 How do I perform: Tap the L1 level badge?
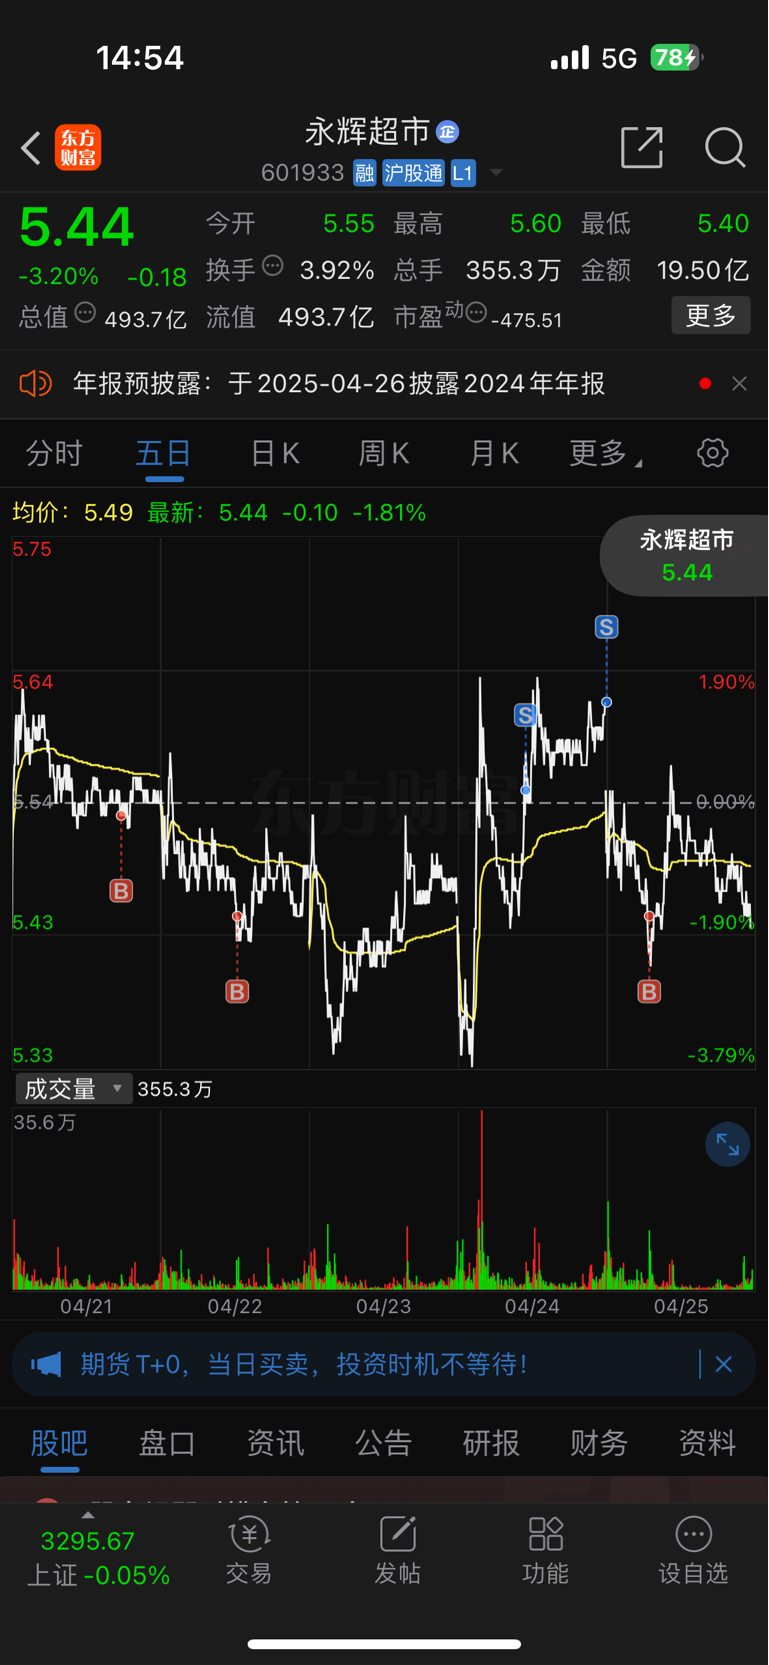(462, 173)
